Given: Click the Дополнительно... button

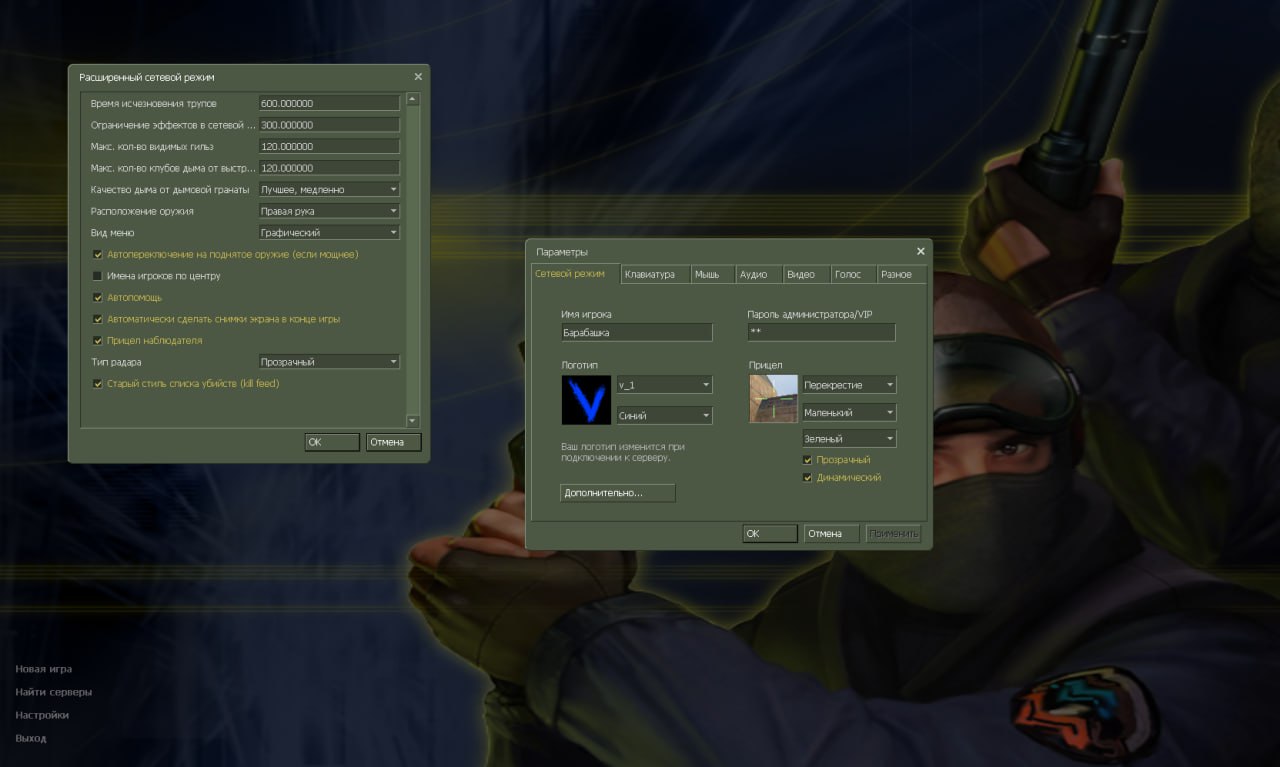Looking at the screenshot, I should [x=617, y=493].
